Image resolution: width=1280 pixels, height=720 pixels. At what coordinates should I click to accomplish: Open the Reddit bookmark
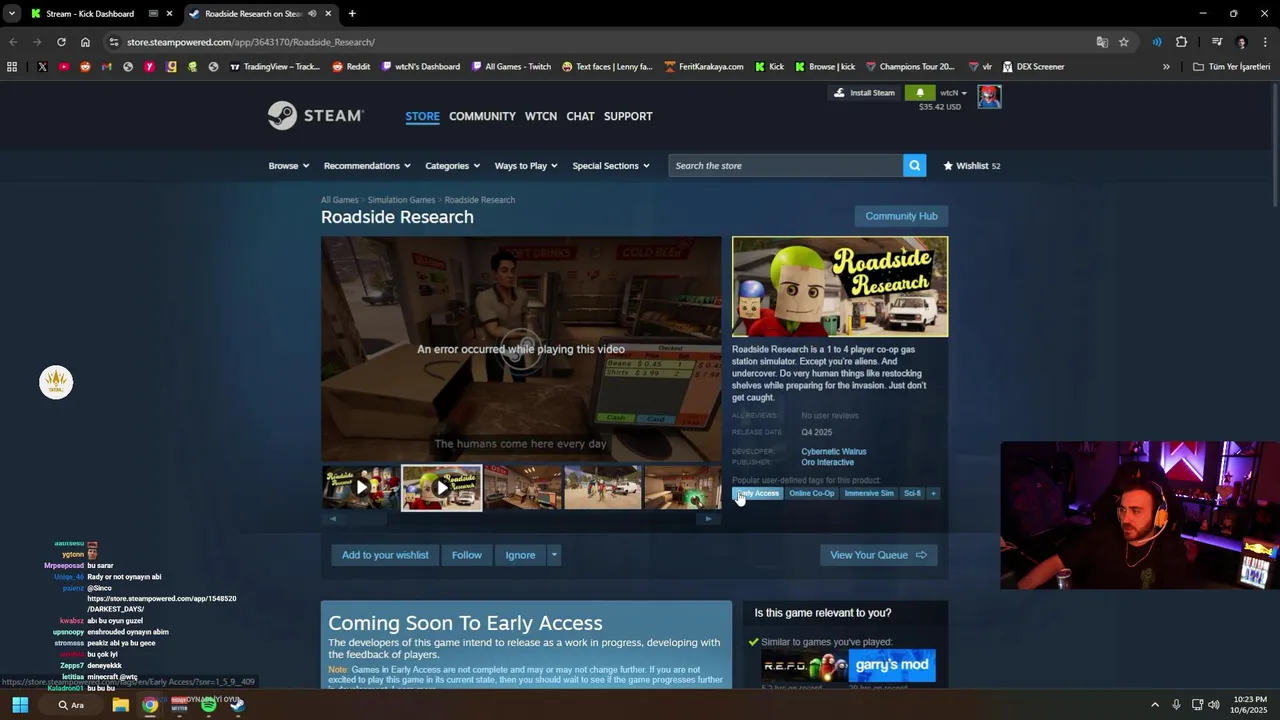click(351, 67)
